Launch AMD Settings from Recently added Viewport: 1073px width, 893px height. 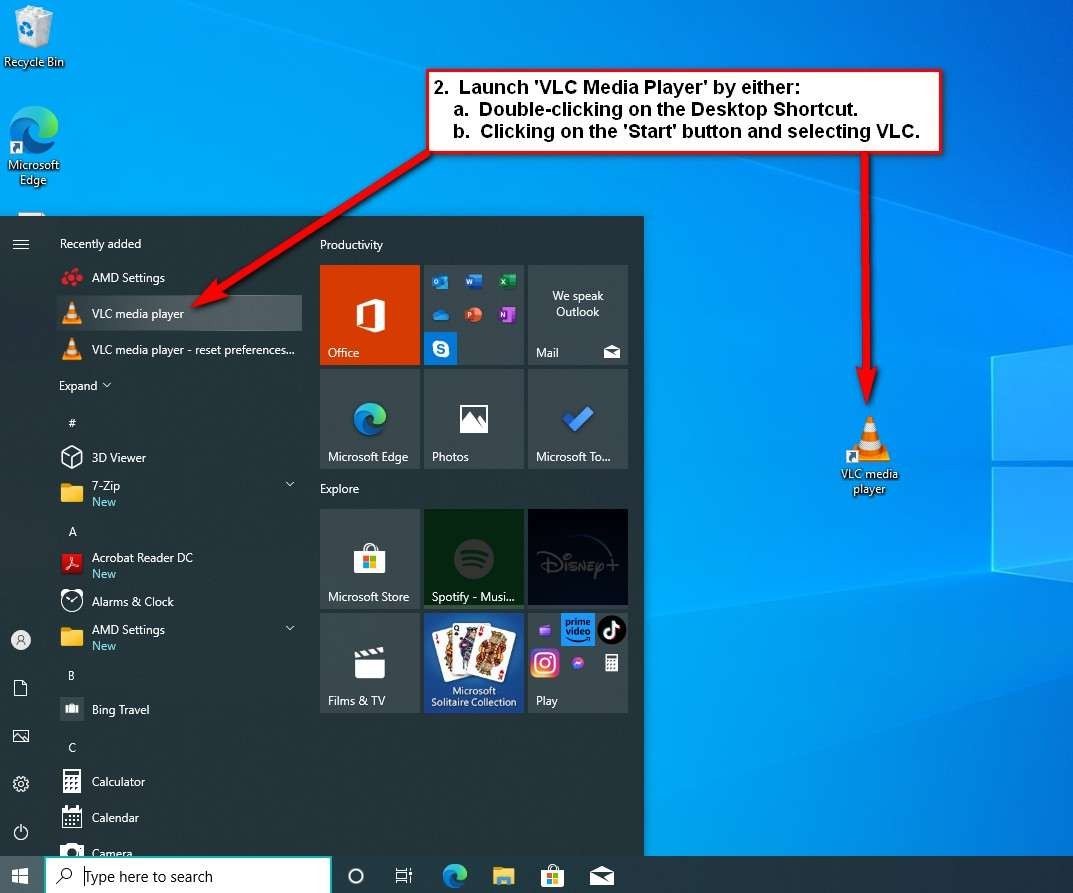(x=179, y=278)
